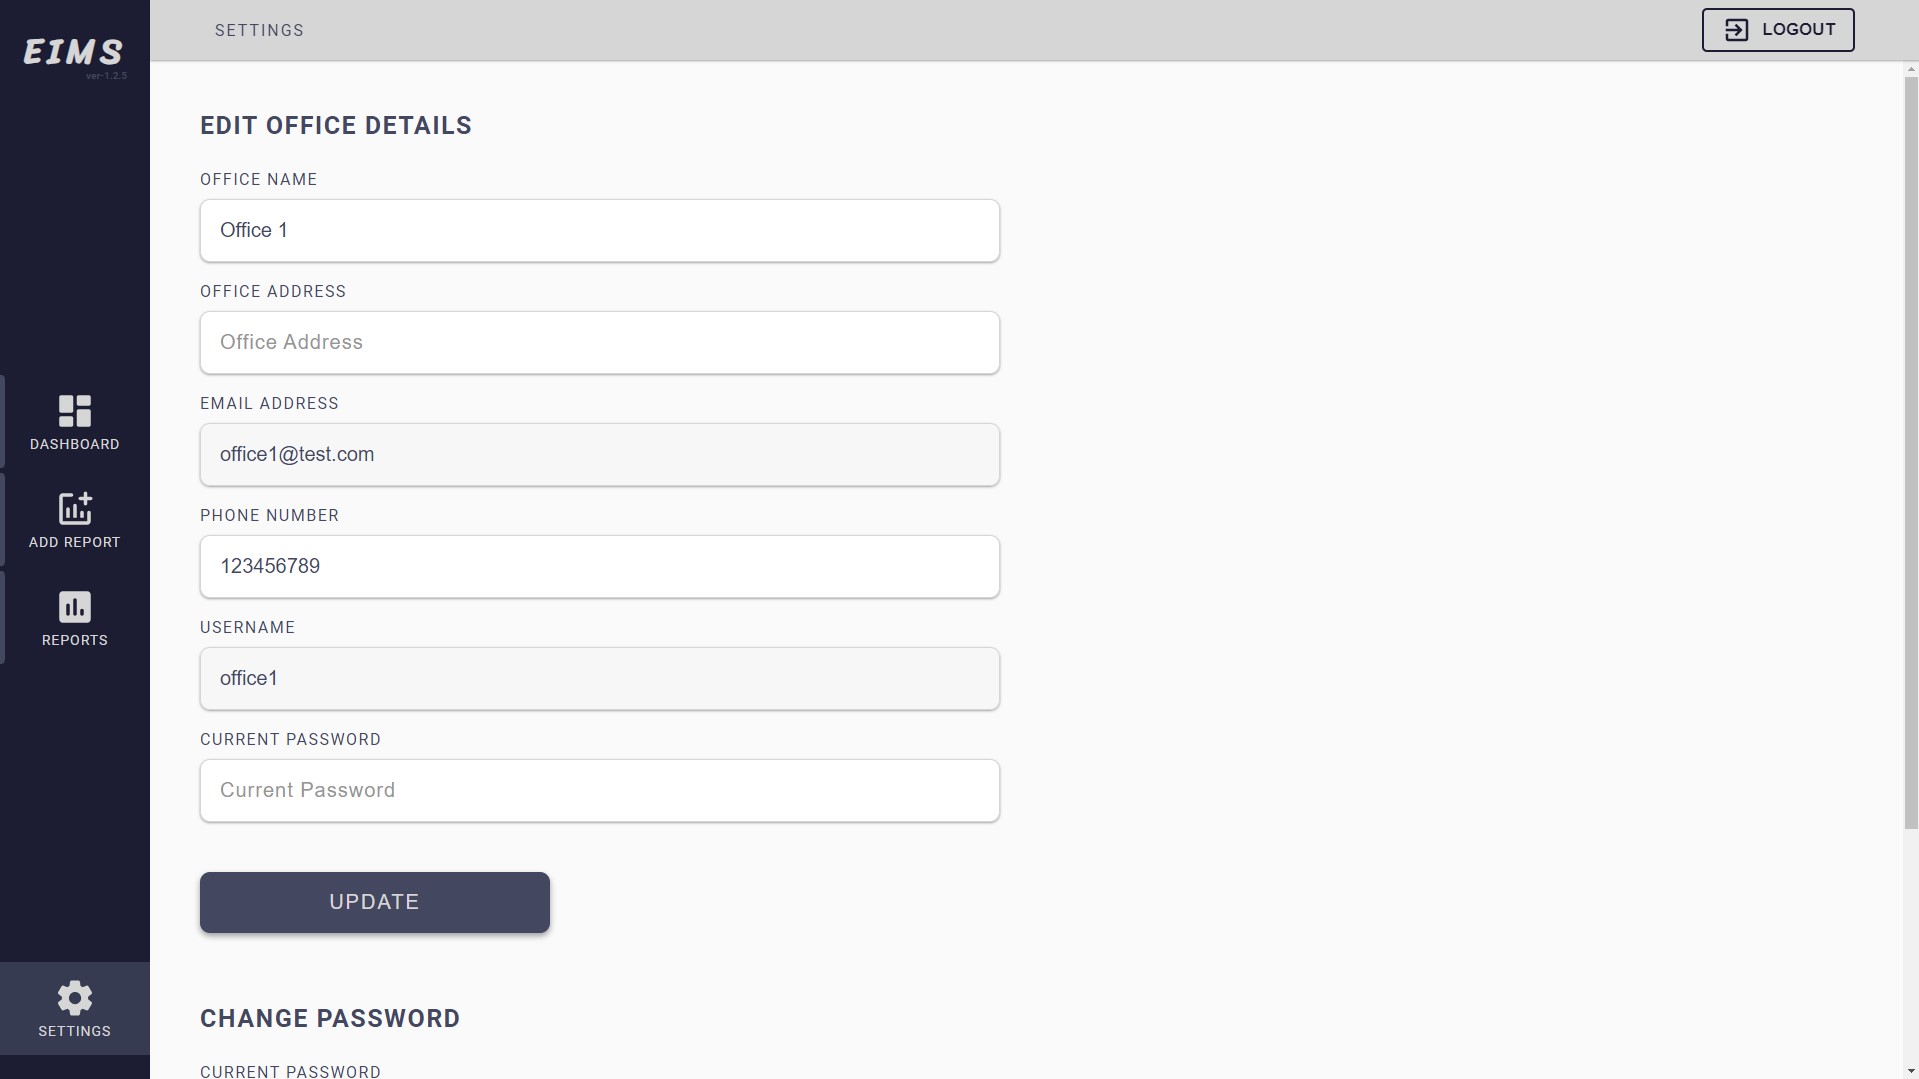Open the Reports bar chart icon
Image resolution: width=1919 pixels, height=1079 pixels.
tap(75, 607)
